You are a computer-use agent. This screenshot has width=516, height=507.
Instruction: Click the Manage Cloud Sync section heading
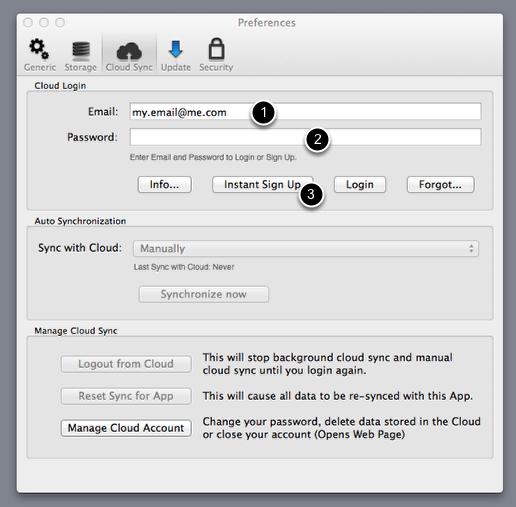pos(76,331)
